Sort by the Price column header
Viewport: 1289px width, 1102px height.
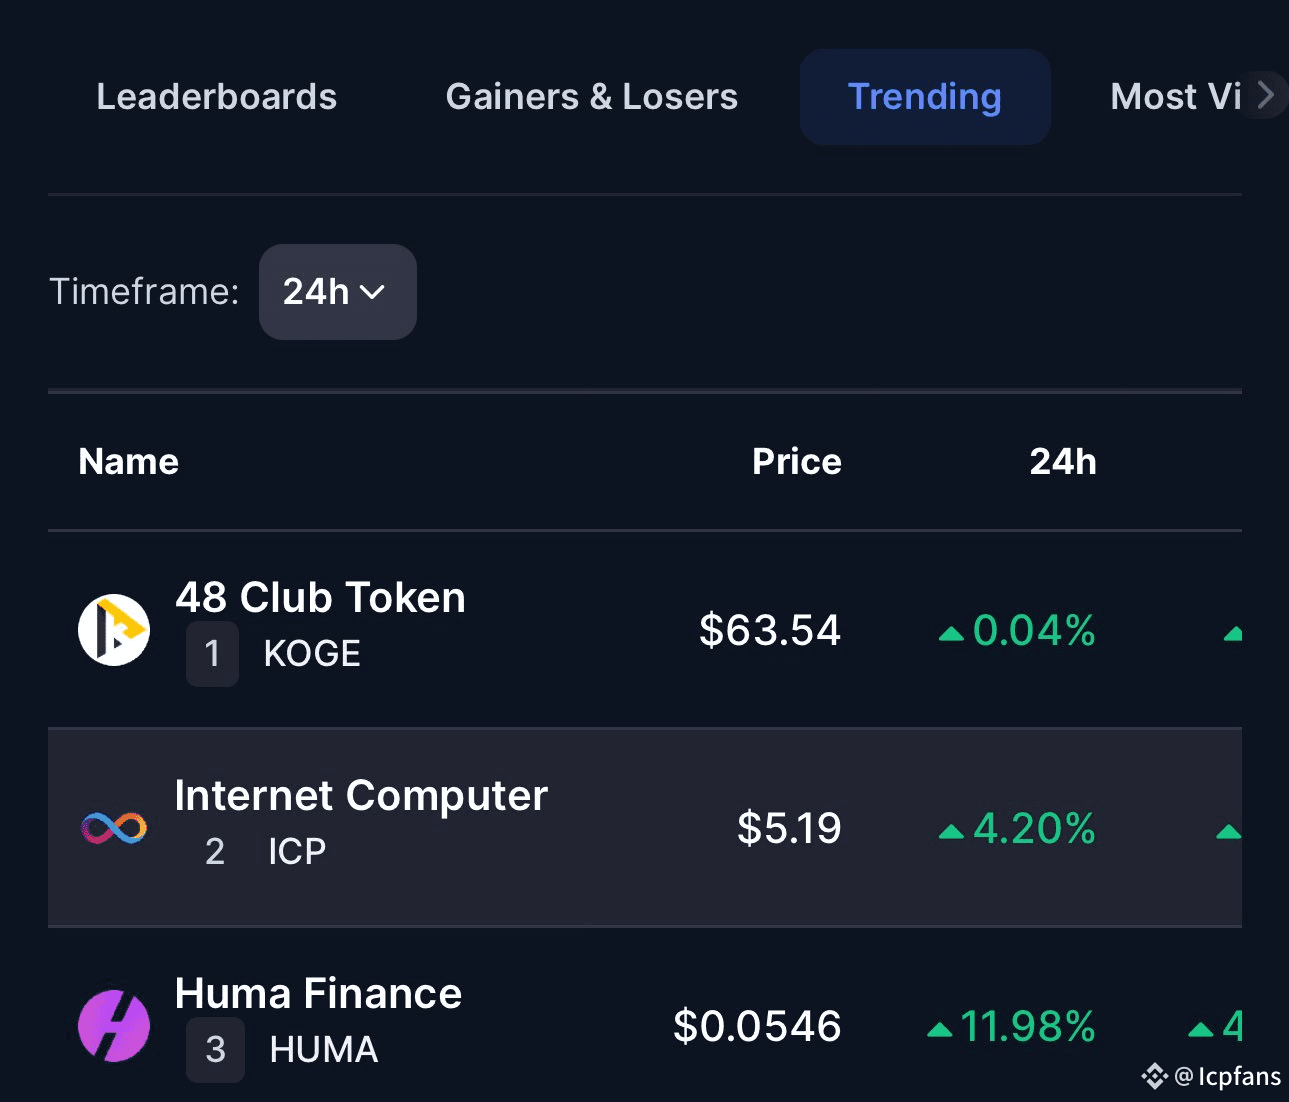coord(796,461)
